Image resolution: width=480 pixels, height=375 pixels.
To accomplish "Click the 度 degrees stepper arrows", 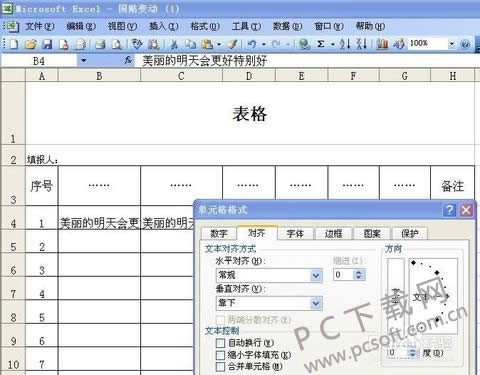I will pyautogui.click(x=413, y=353).
